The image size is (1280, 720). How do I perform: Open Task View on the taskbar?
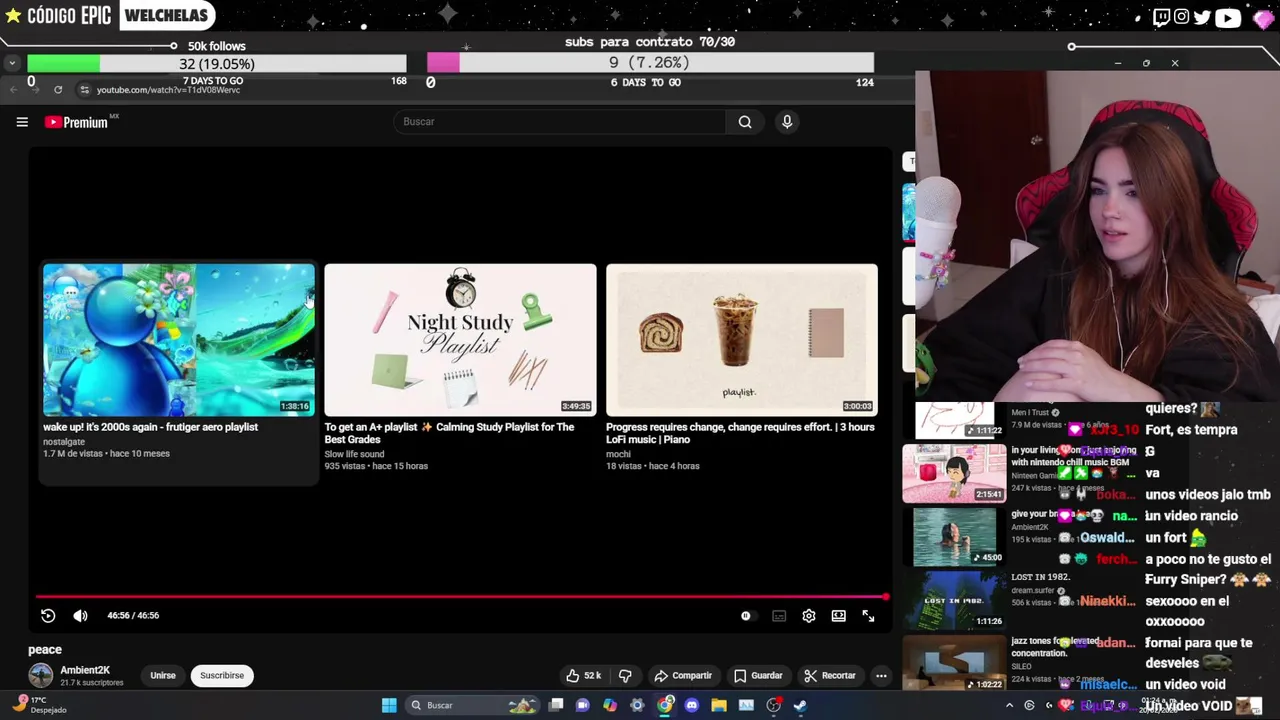[x=556, y=705]
